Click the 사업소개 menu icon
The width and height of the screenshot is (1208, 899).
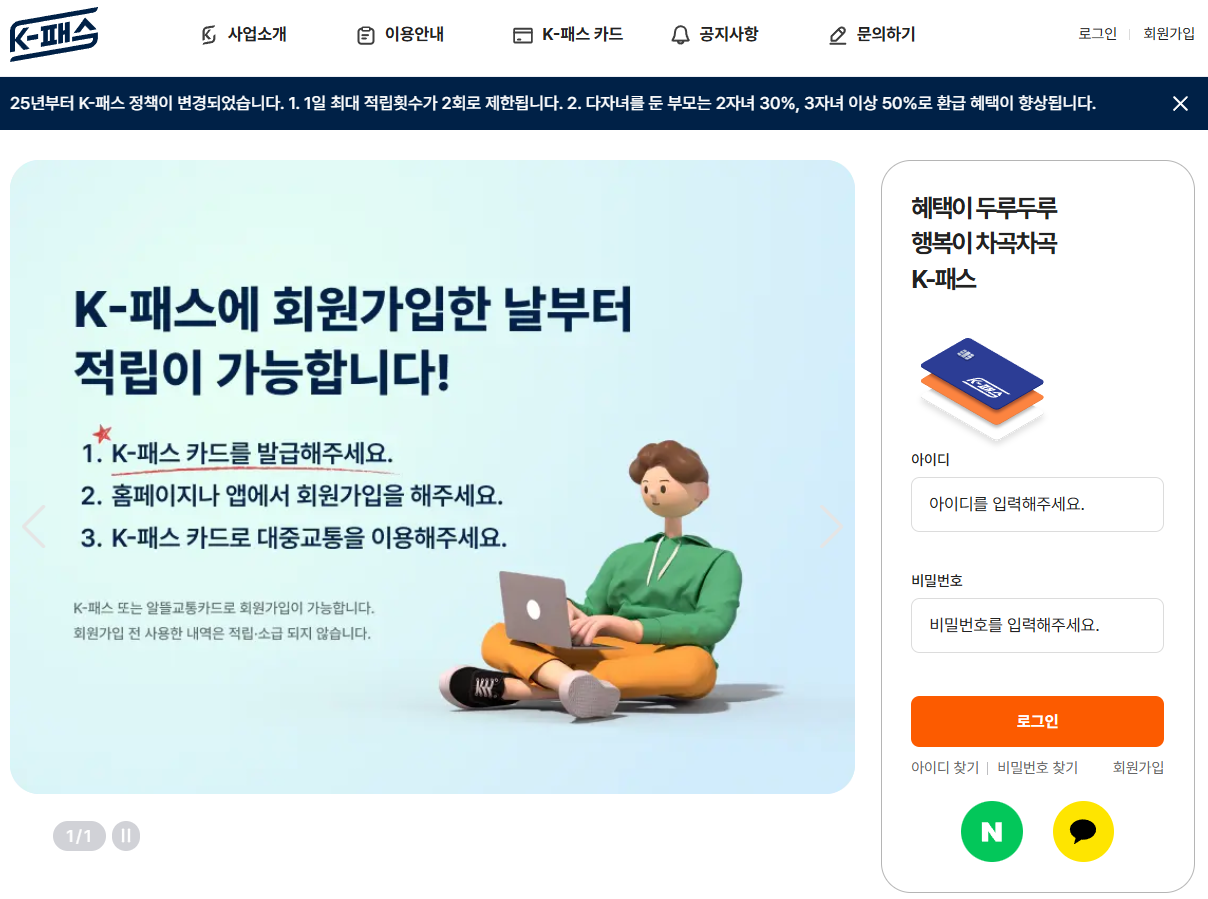pyautogui.click(x=209, y=35)
